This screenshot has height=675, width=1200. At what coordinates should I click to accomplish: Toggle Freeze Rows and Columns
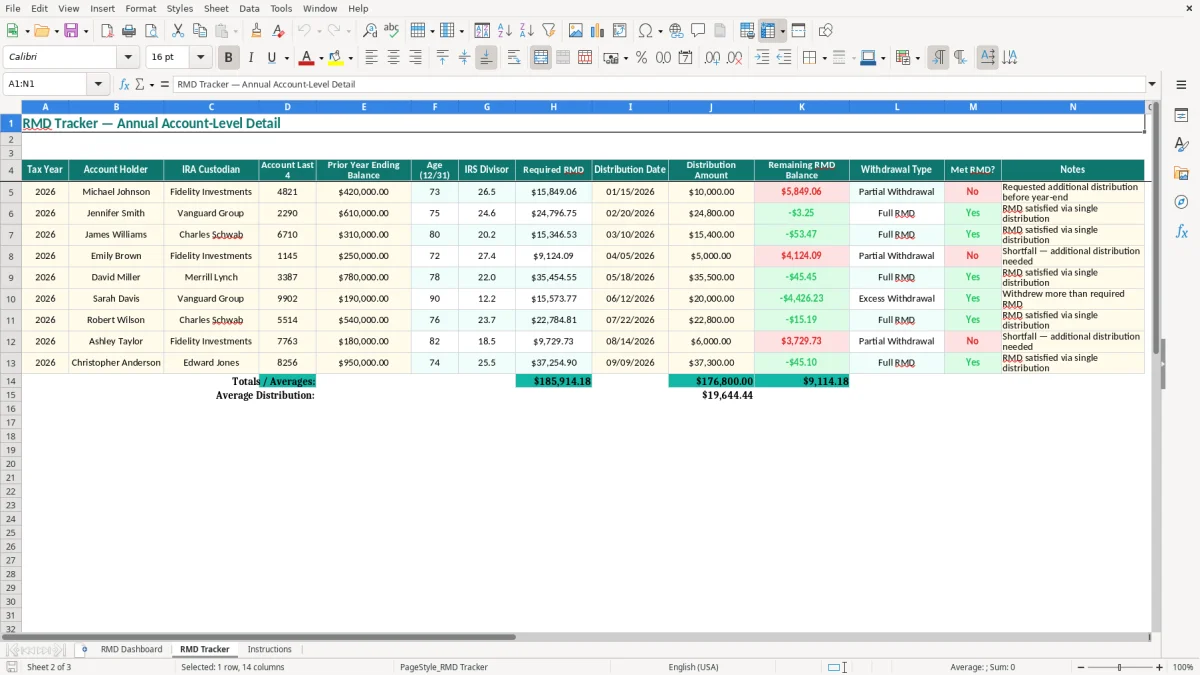point(768,31)
